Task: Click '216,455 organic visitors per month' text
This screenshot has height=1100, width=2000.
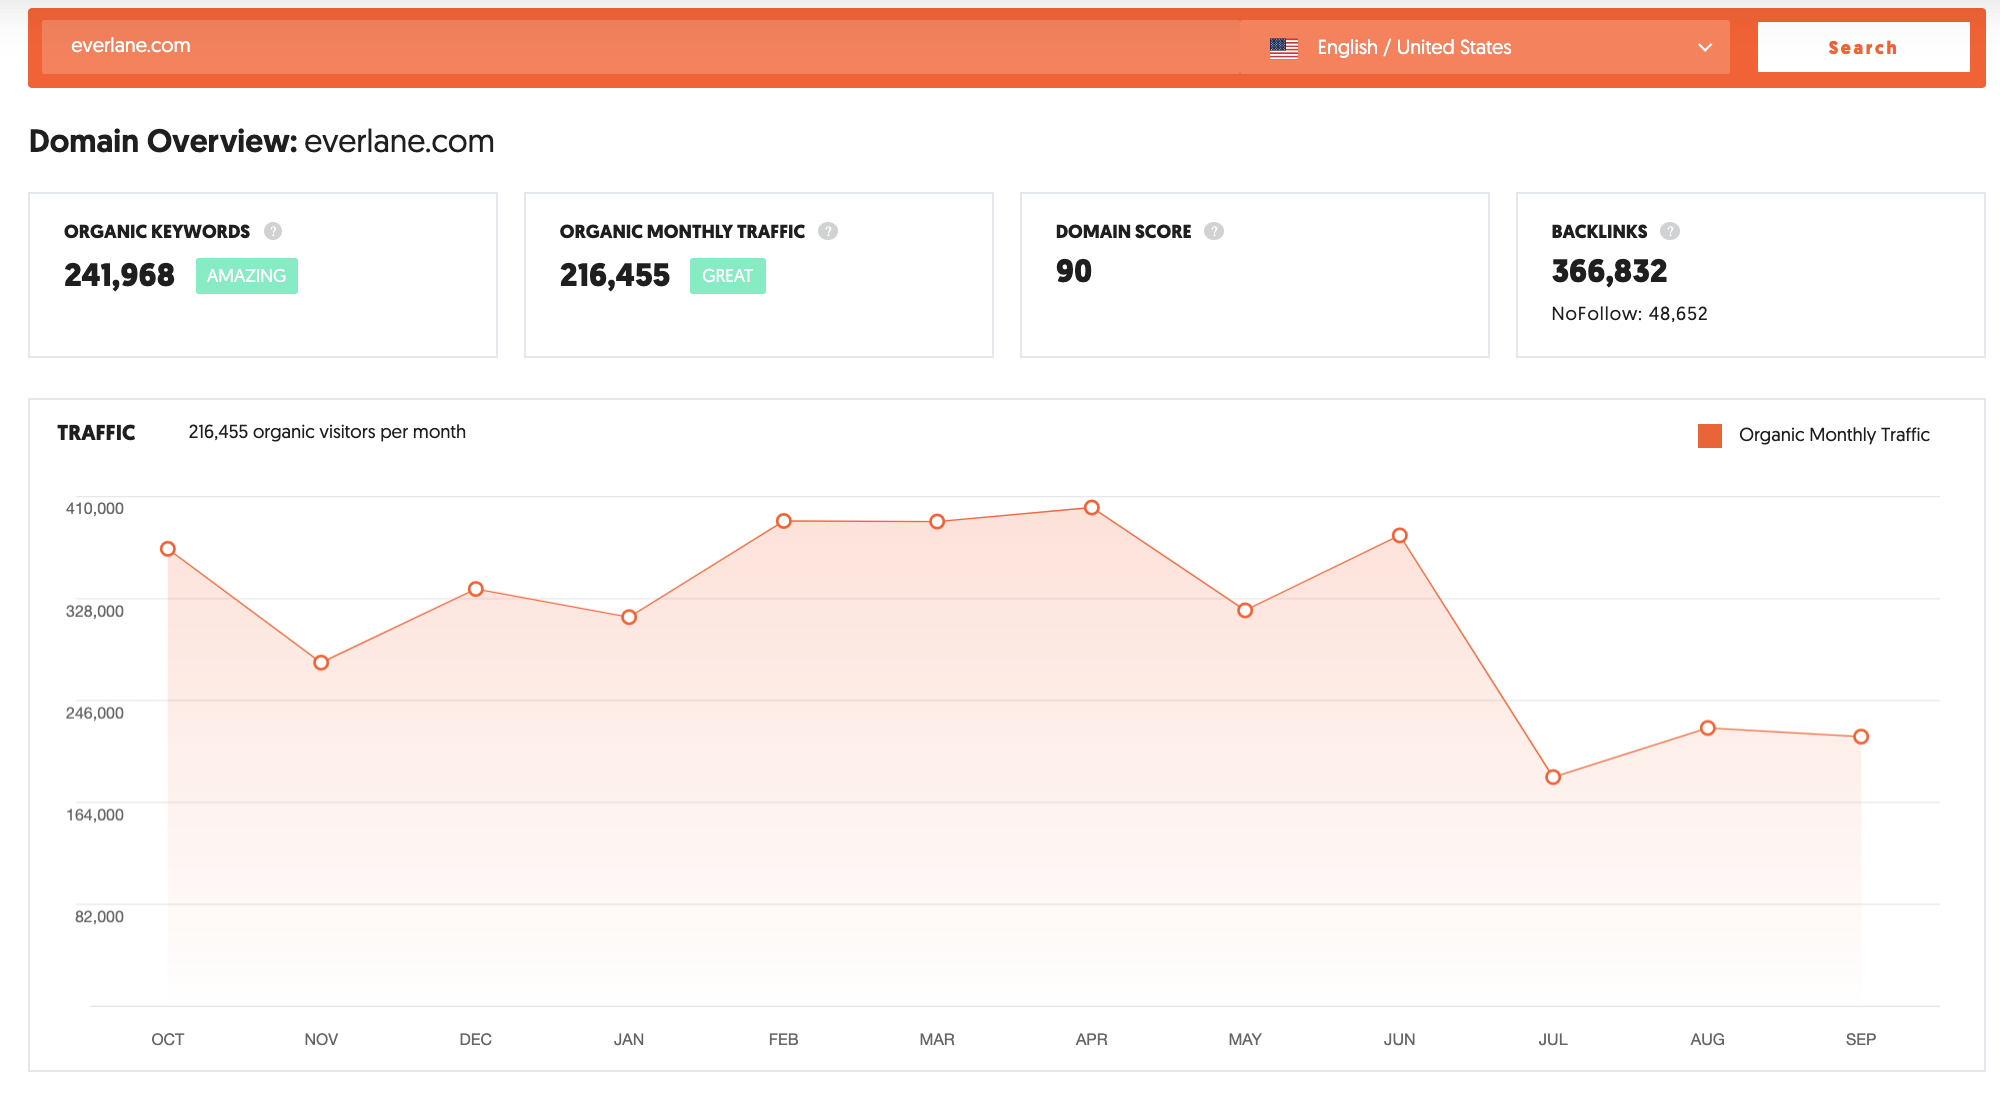Action: (x=327, y=432)
